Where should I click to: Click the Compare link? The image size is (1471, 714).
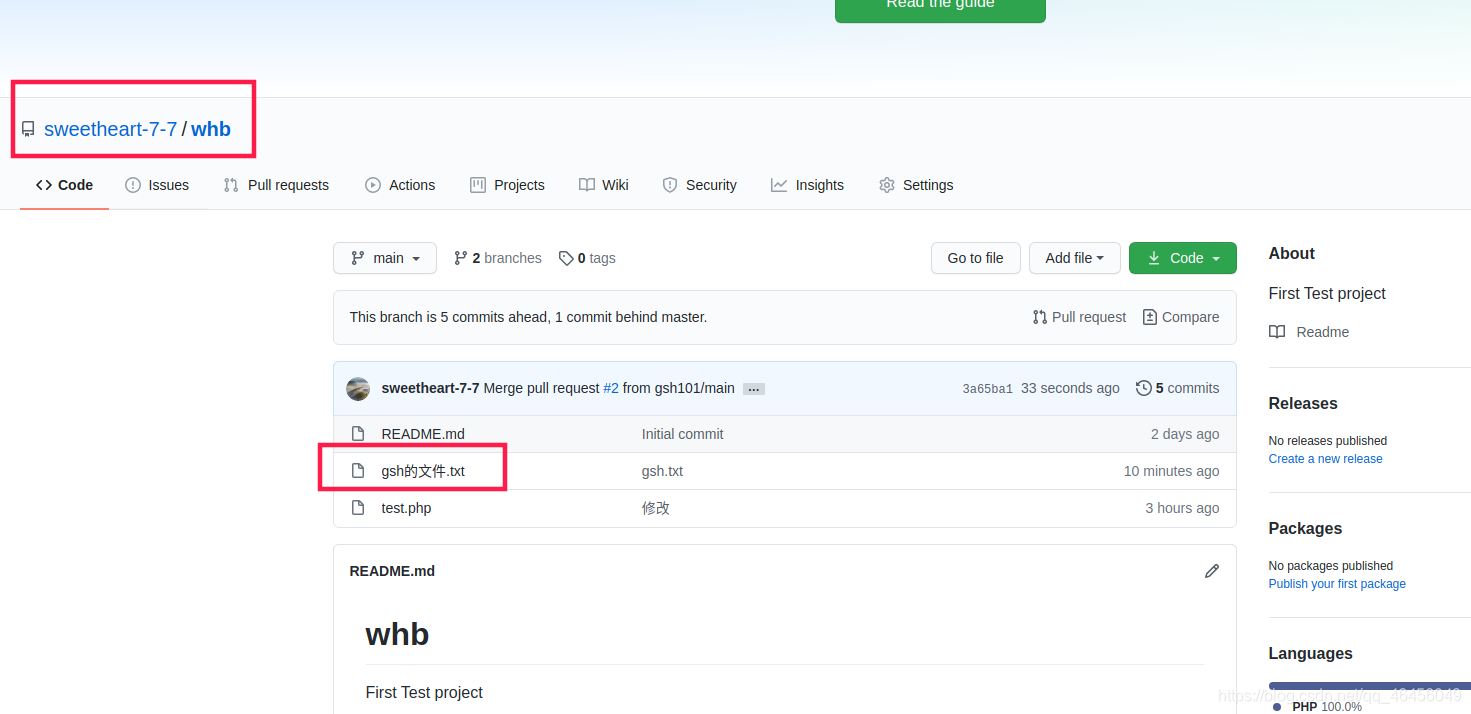[x=1181, y=317]
